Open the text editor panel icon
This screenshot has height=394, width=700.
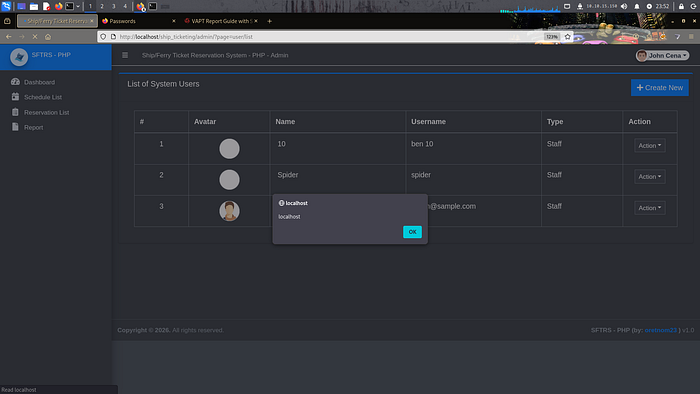point(46,6)
